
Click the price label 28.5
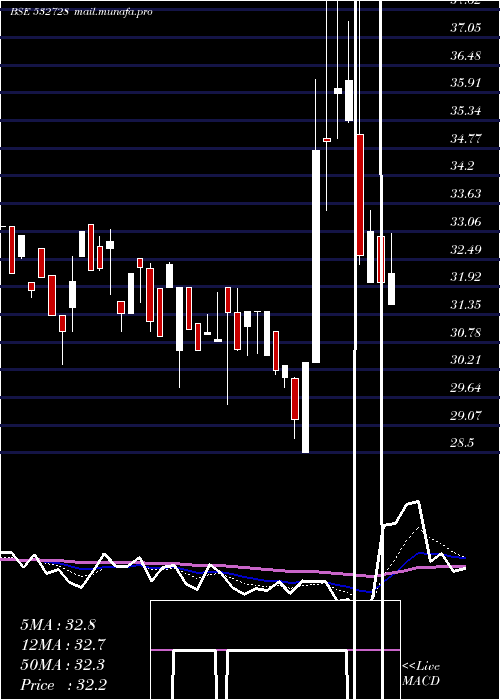(462, 443)
